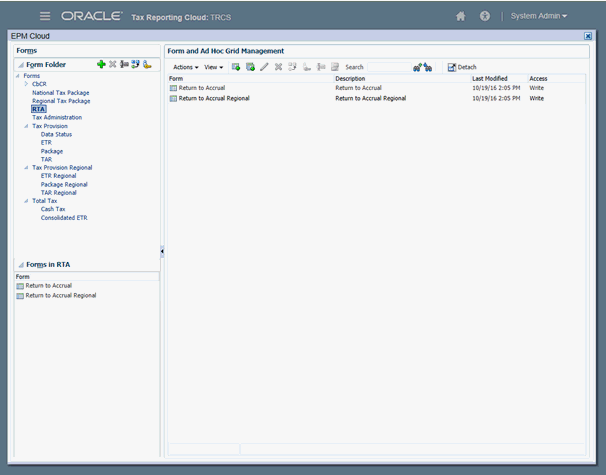Viewport: 606px width, 475px height.
Task: Open the ETR folder under Tax Provision
Action: point(46,142)
